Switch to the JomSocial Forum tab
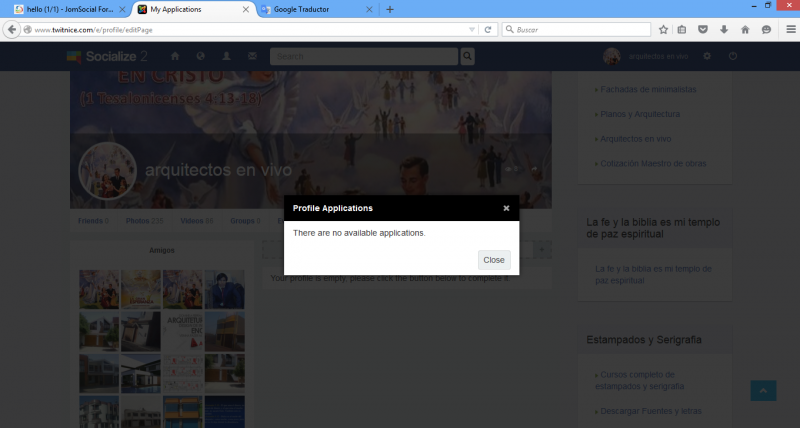This screenshot has width=800, height=428. pyautogui.click(x=70, y=9)
